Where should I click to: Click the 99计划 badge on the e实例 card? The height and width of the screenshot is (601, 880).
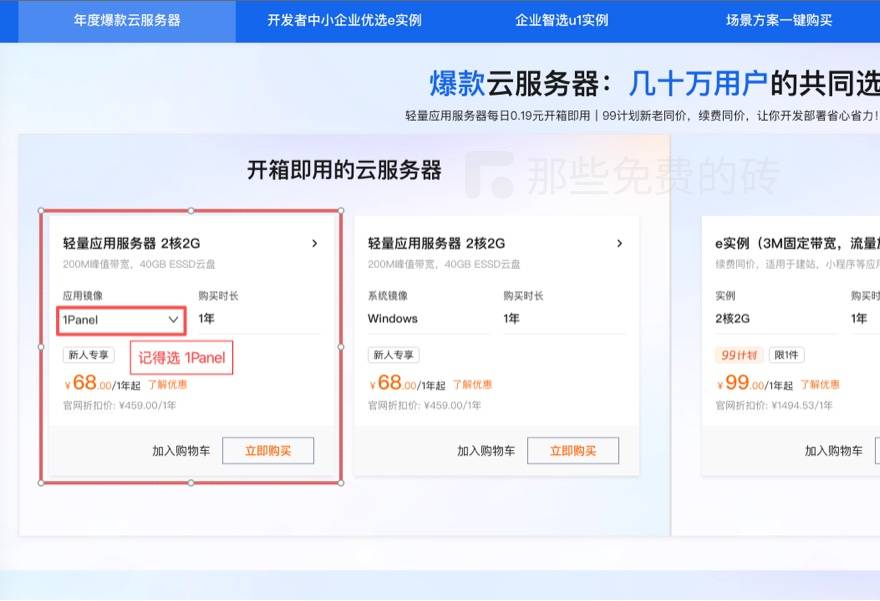click(x=740, y=355)
